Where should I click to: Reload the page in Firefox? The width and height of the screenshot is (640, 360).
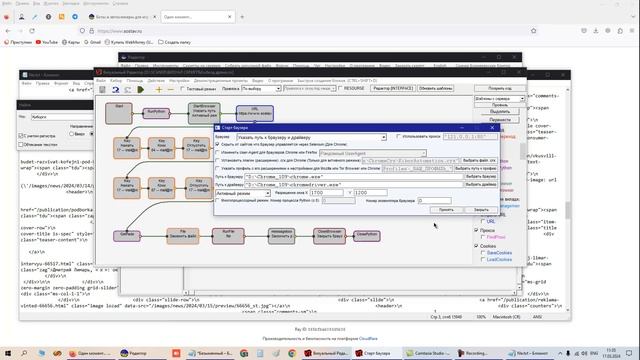[x=32, y=31]
